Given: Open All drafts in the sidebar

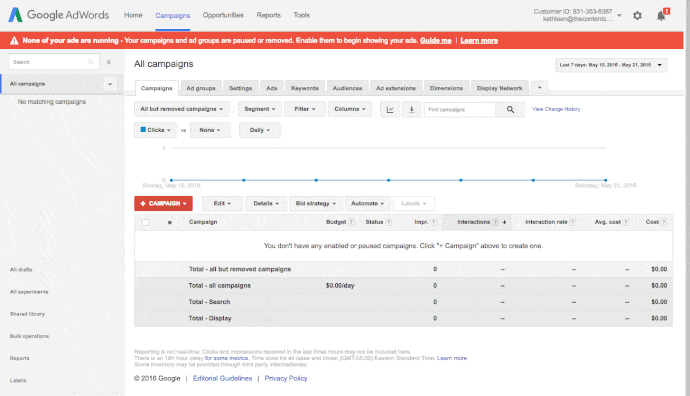Looking at the screenshot, I should [21, 270].
